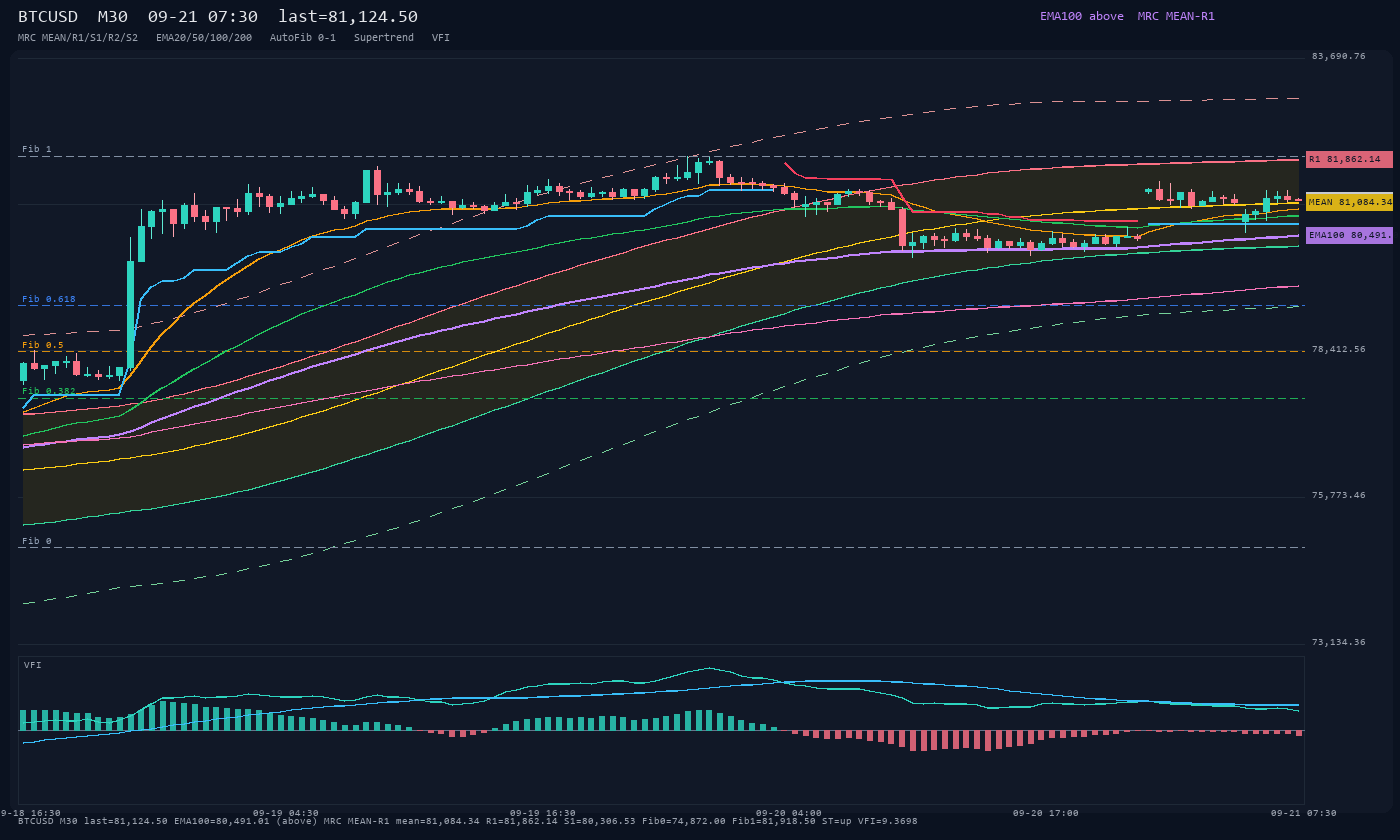The image size is (1400, 840).
Task: Click the 73,134.36 price axis label
Action: pyautogui.click(x=1339, y=643)
